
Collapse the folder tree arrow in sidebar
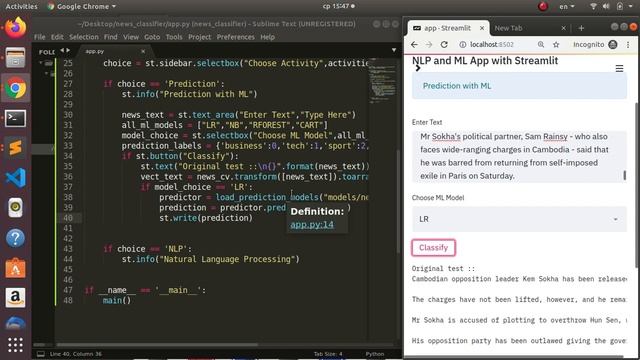tap(41, 63)
